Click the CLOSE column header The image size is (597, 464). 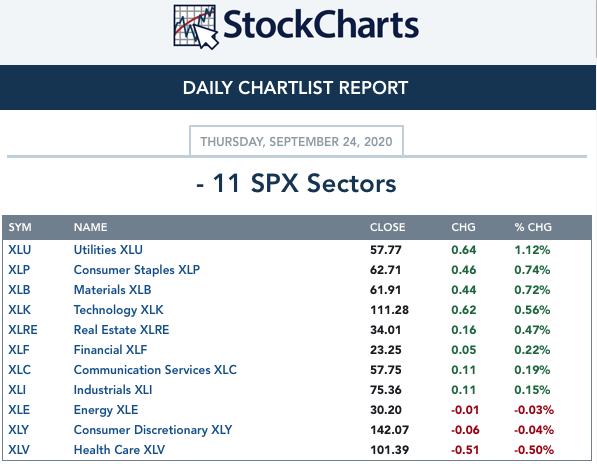pyautogui.click(x=388, y=227)
